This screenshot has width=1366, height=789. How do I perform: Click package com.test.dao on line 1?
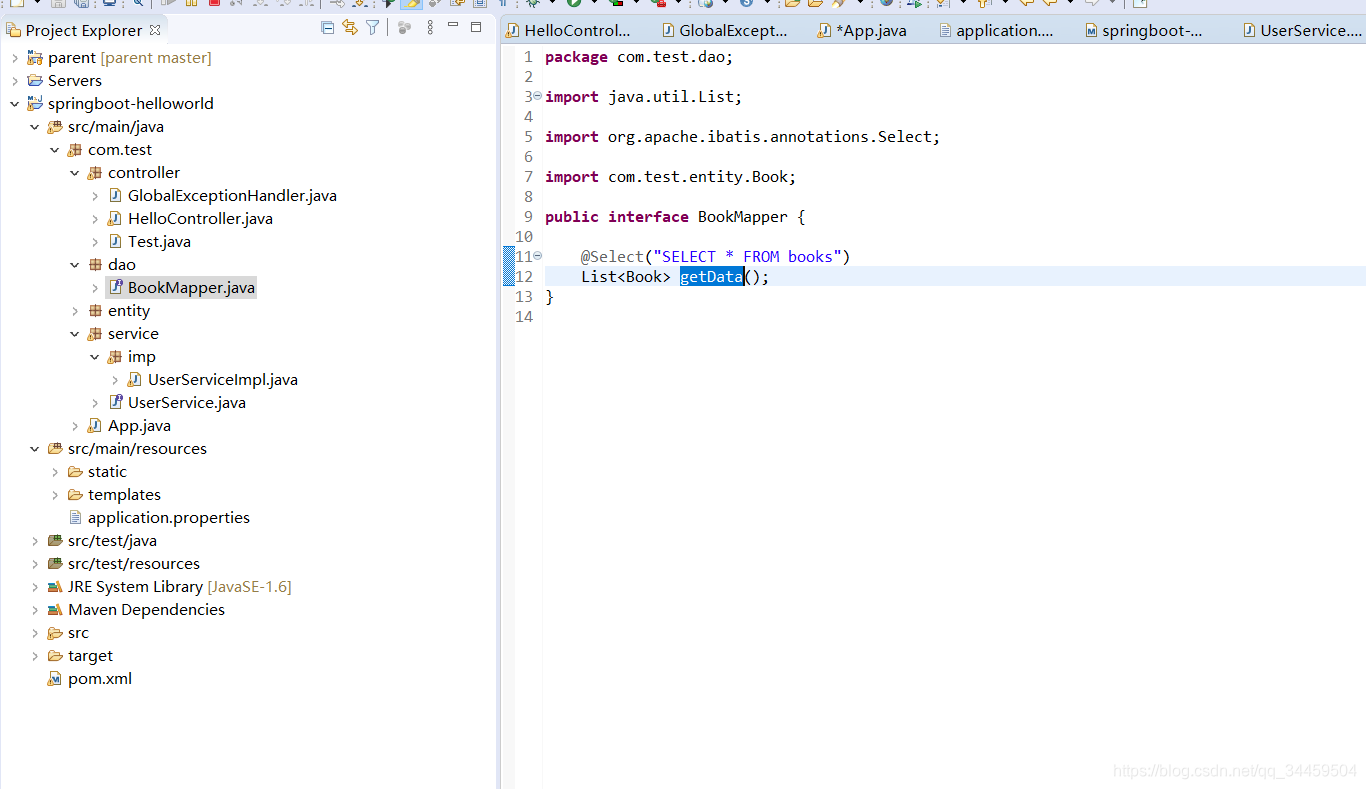pos(639,57)
